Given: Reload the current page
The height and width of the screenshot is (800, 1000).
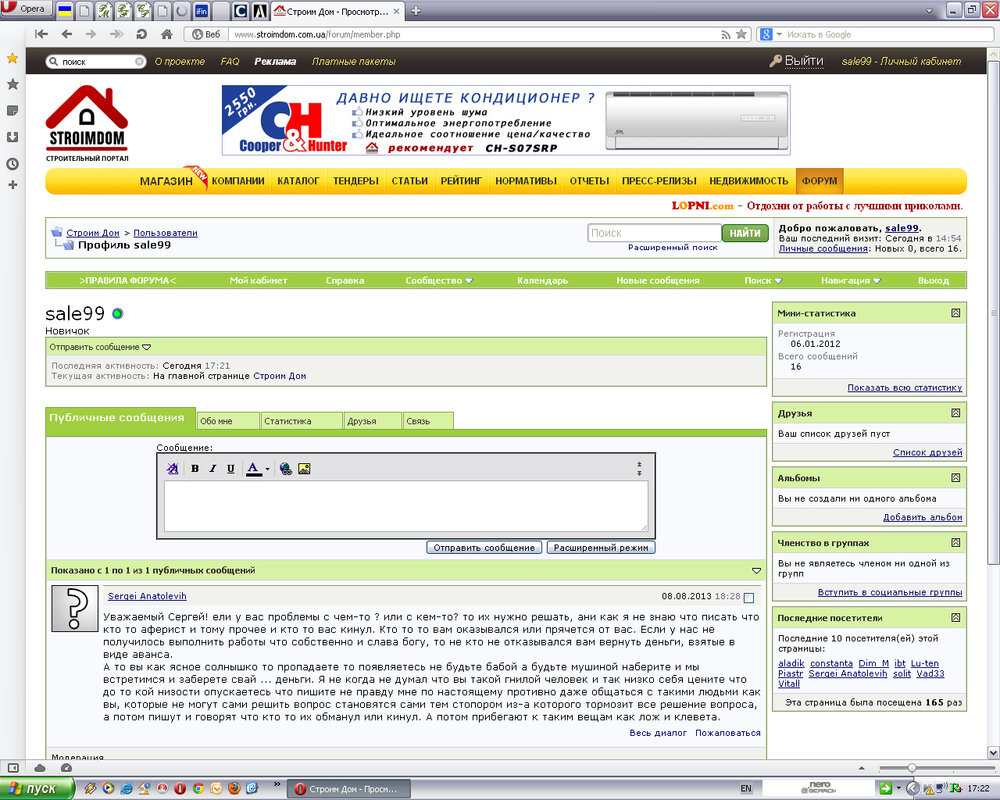Looking at the screenshot, I should click(x=142, y=34).
